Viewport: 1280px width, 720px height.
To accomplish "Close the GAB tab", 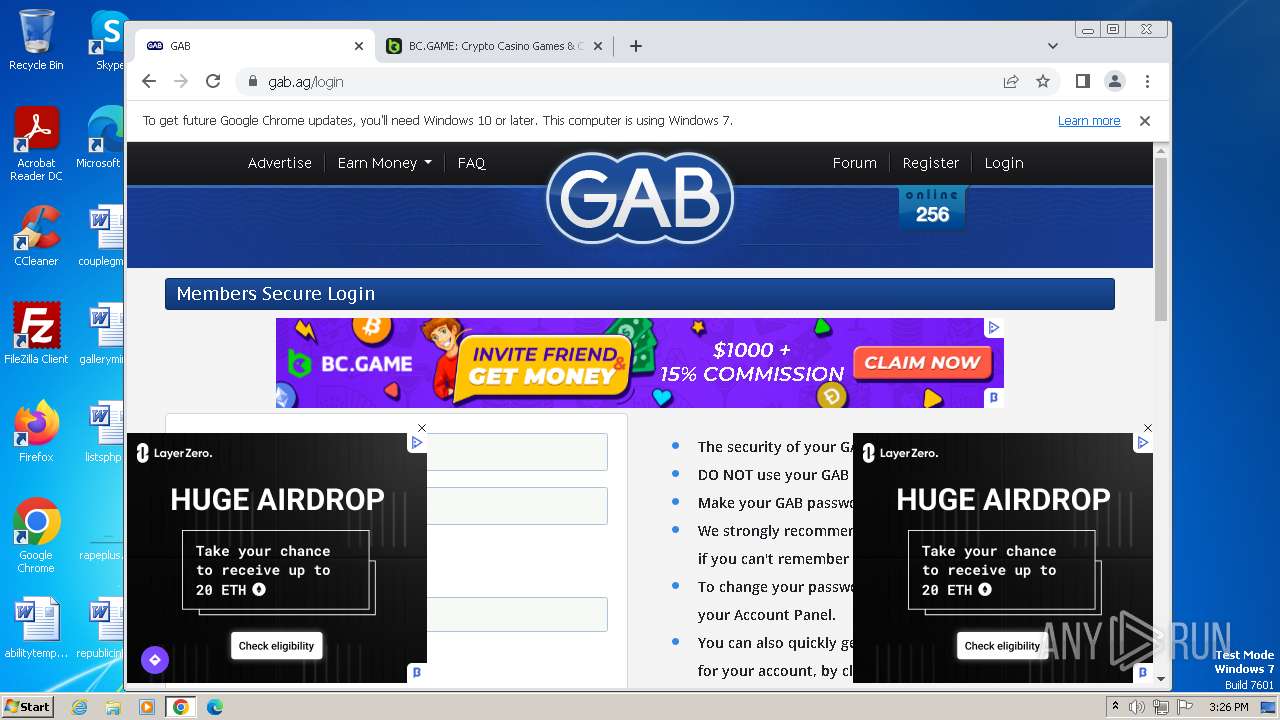I will pos(359,46).
